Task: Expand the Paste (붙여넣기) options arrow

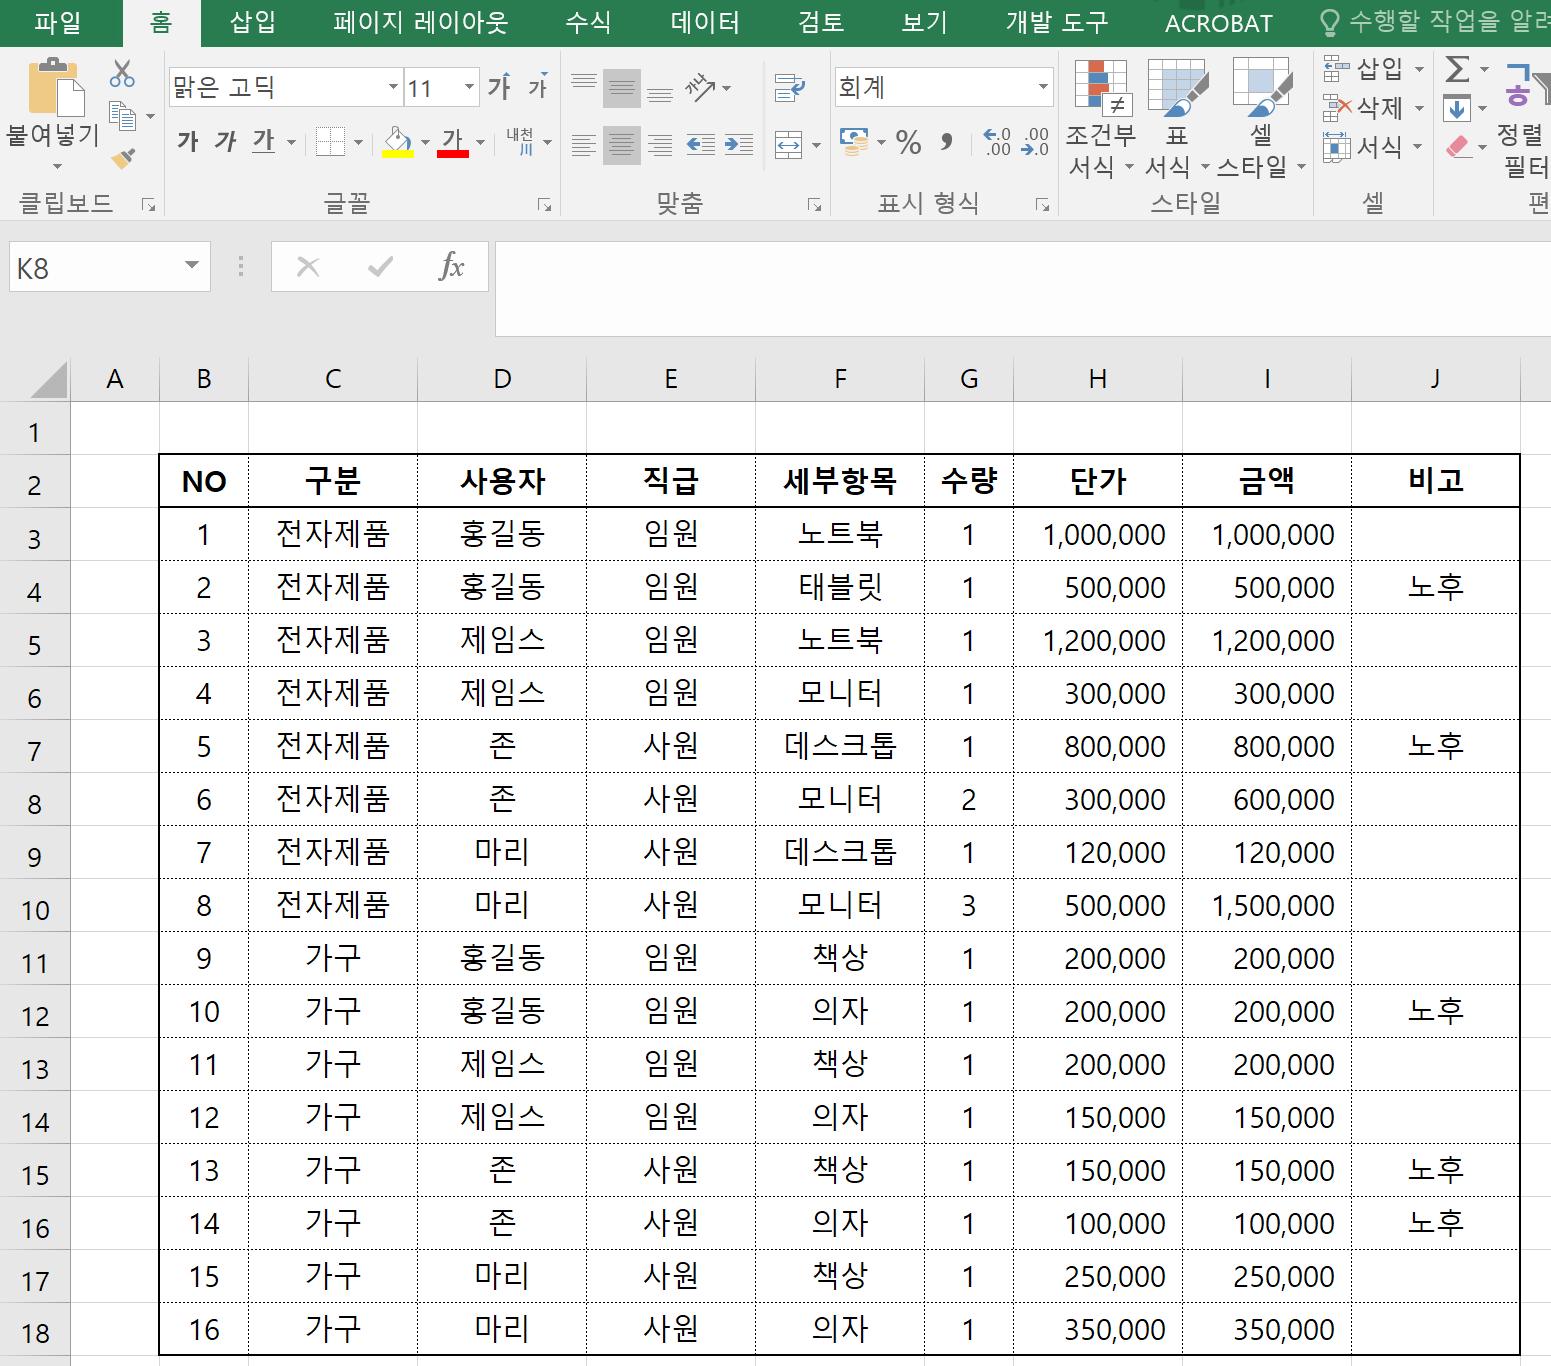Action: tap(56, 166)
